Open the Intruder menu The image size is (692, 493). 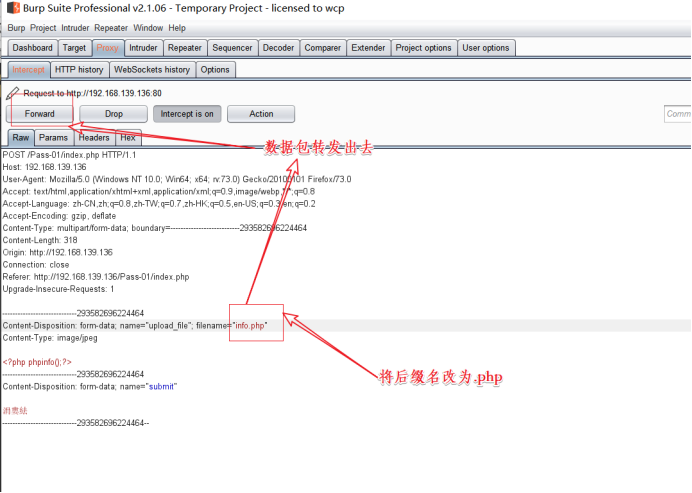point(75,28)
